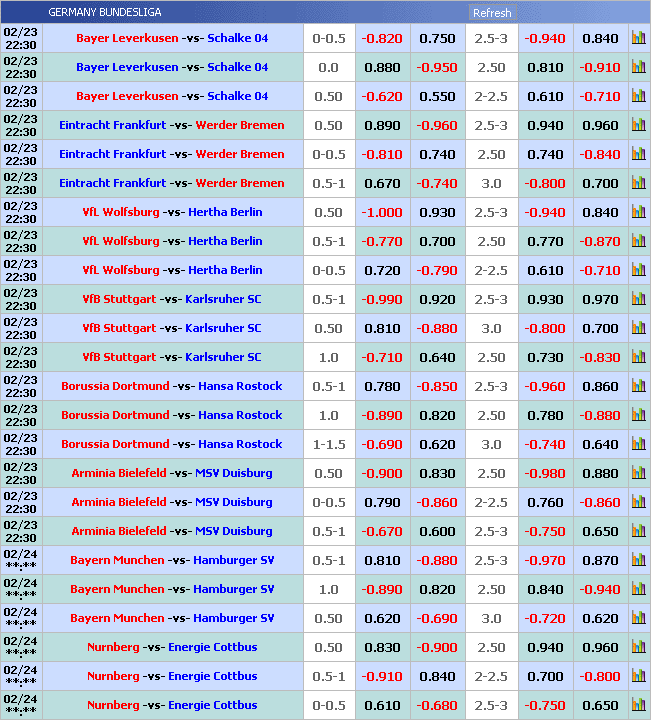Select the -0.970 over/under odds for Bayern Munchen
This screenshot has height=720, width=651.
(546, 561)
